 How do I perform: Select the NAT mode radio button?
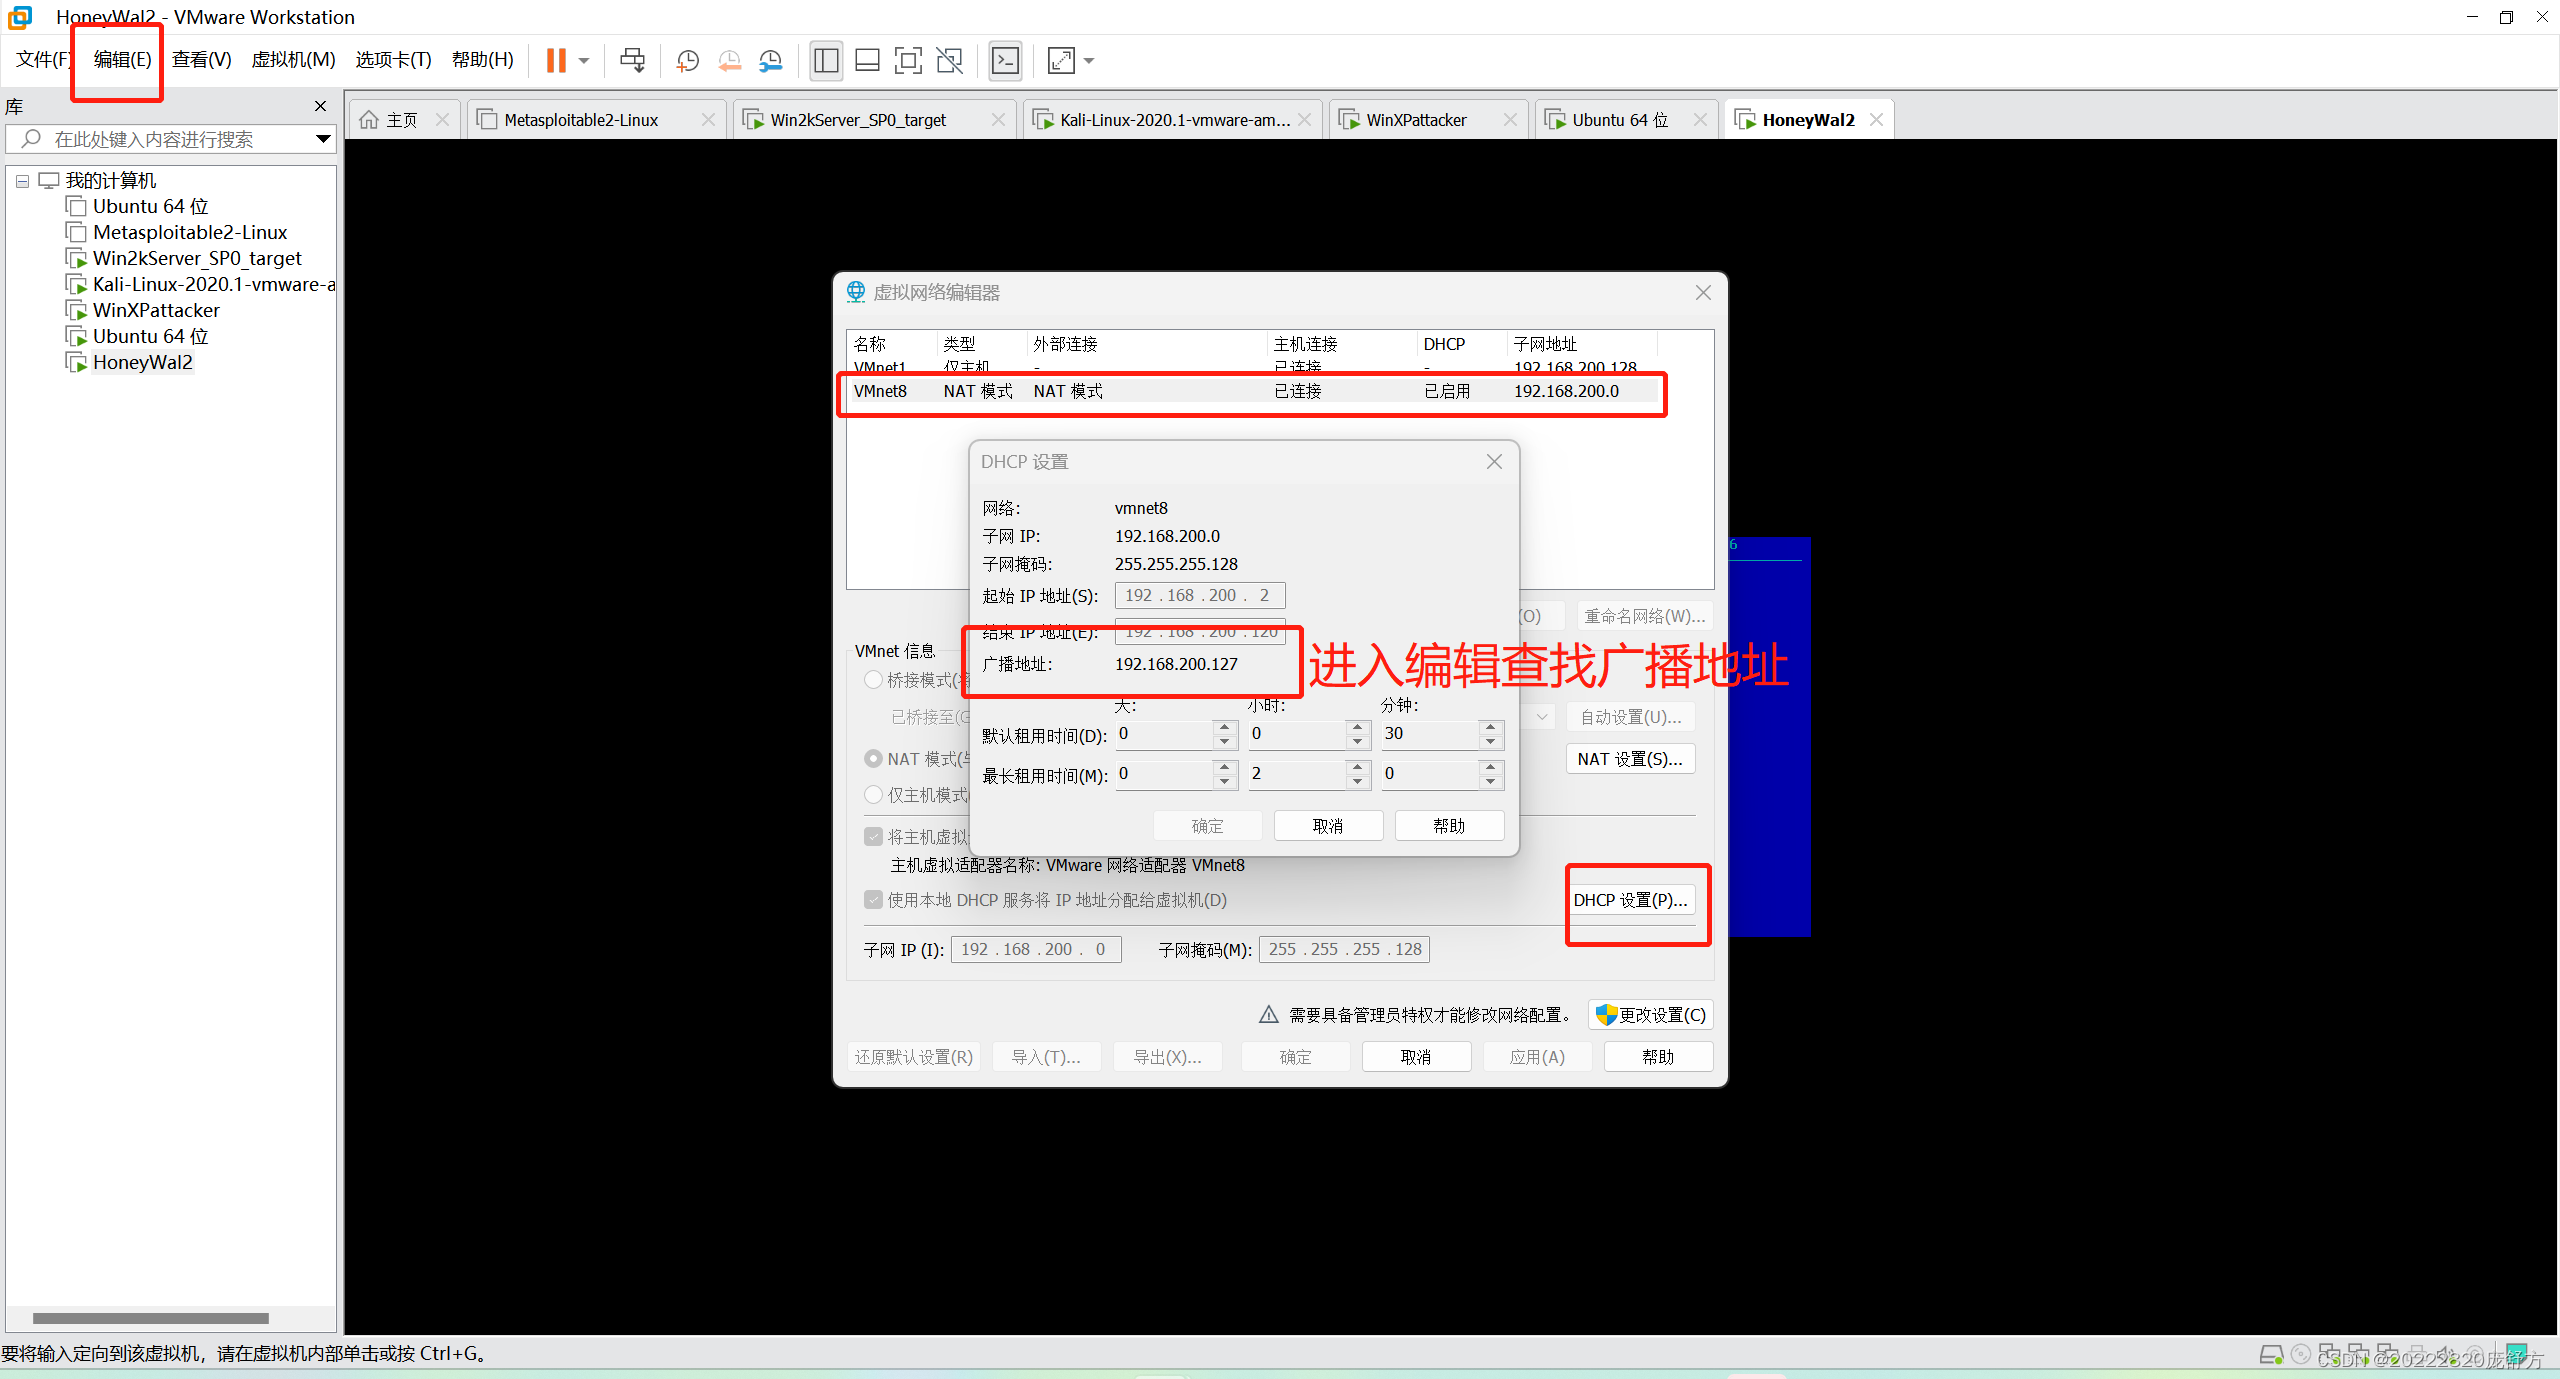[873, 759]
